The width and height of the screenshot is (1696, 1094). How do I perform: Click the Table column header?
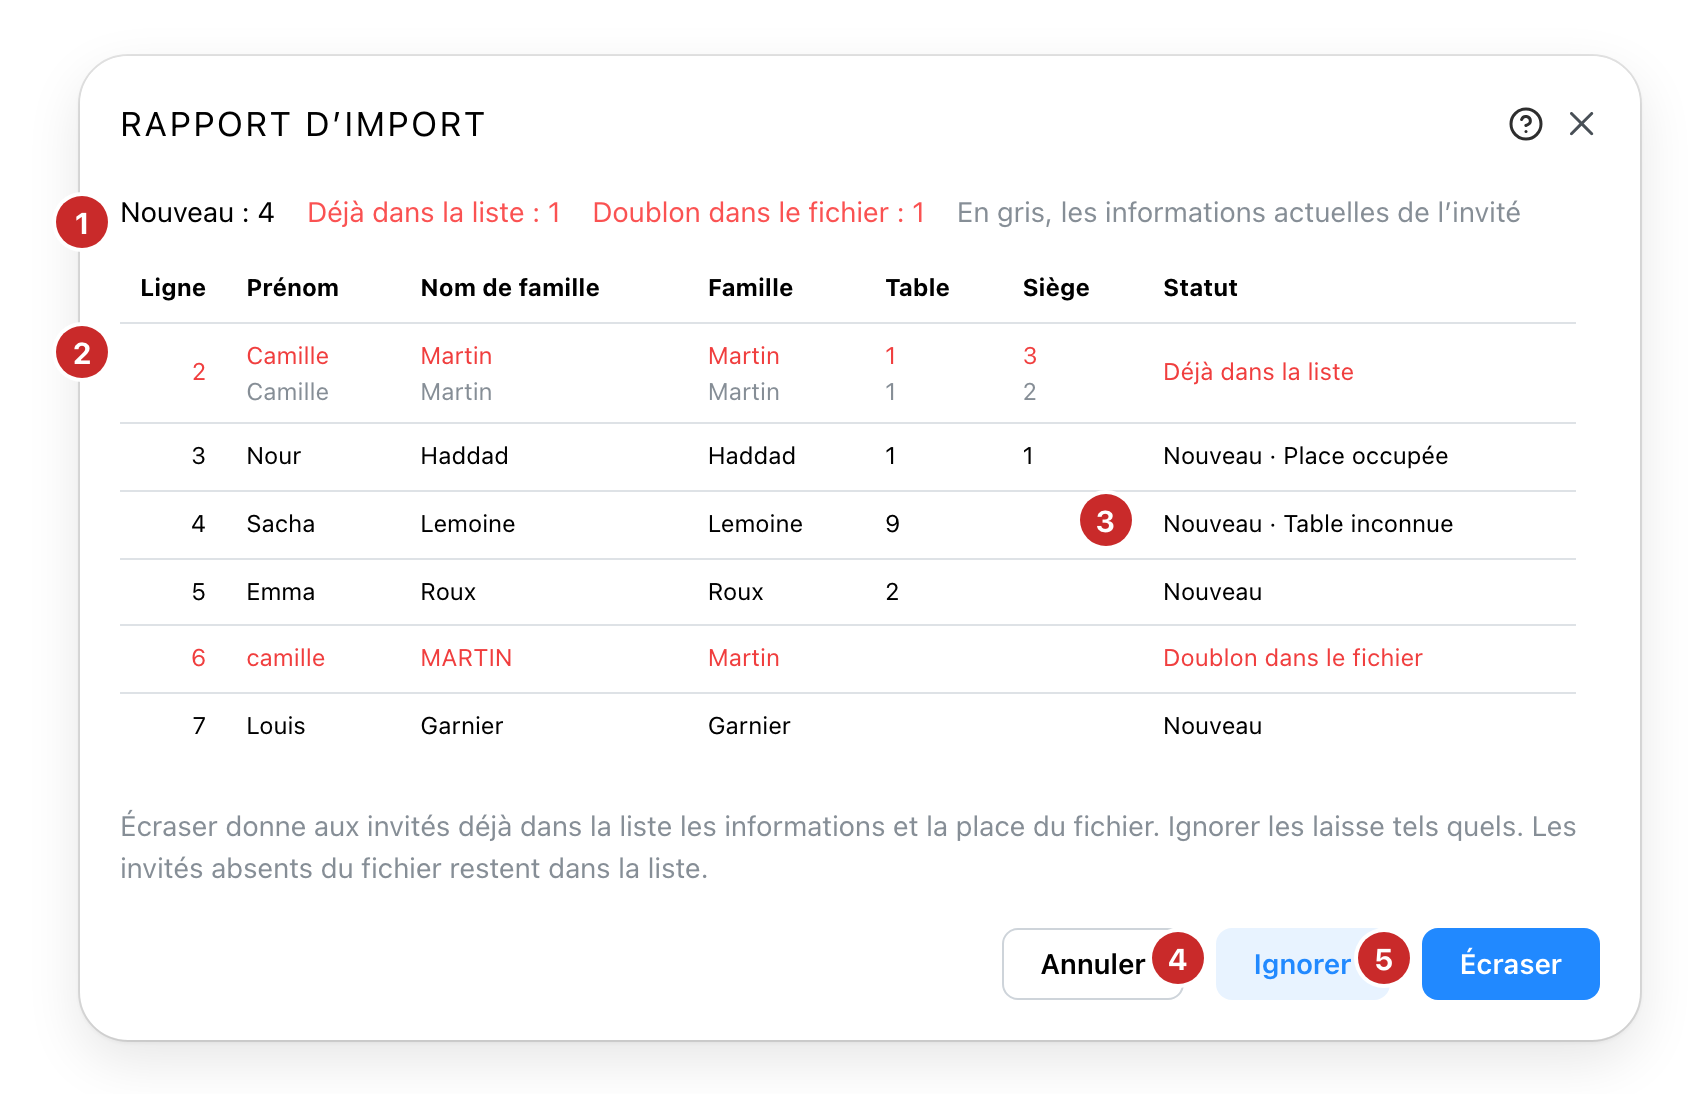click(x=917, y=288)
